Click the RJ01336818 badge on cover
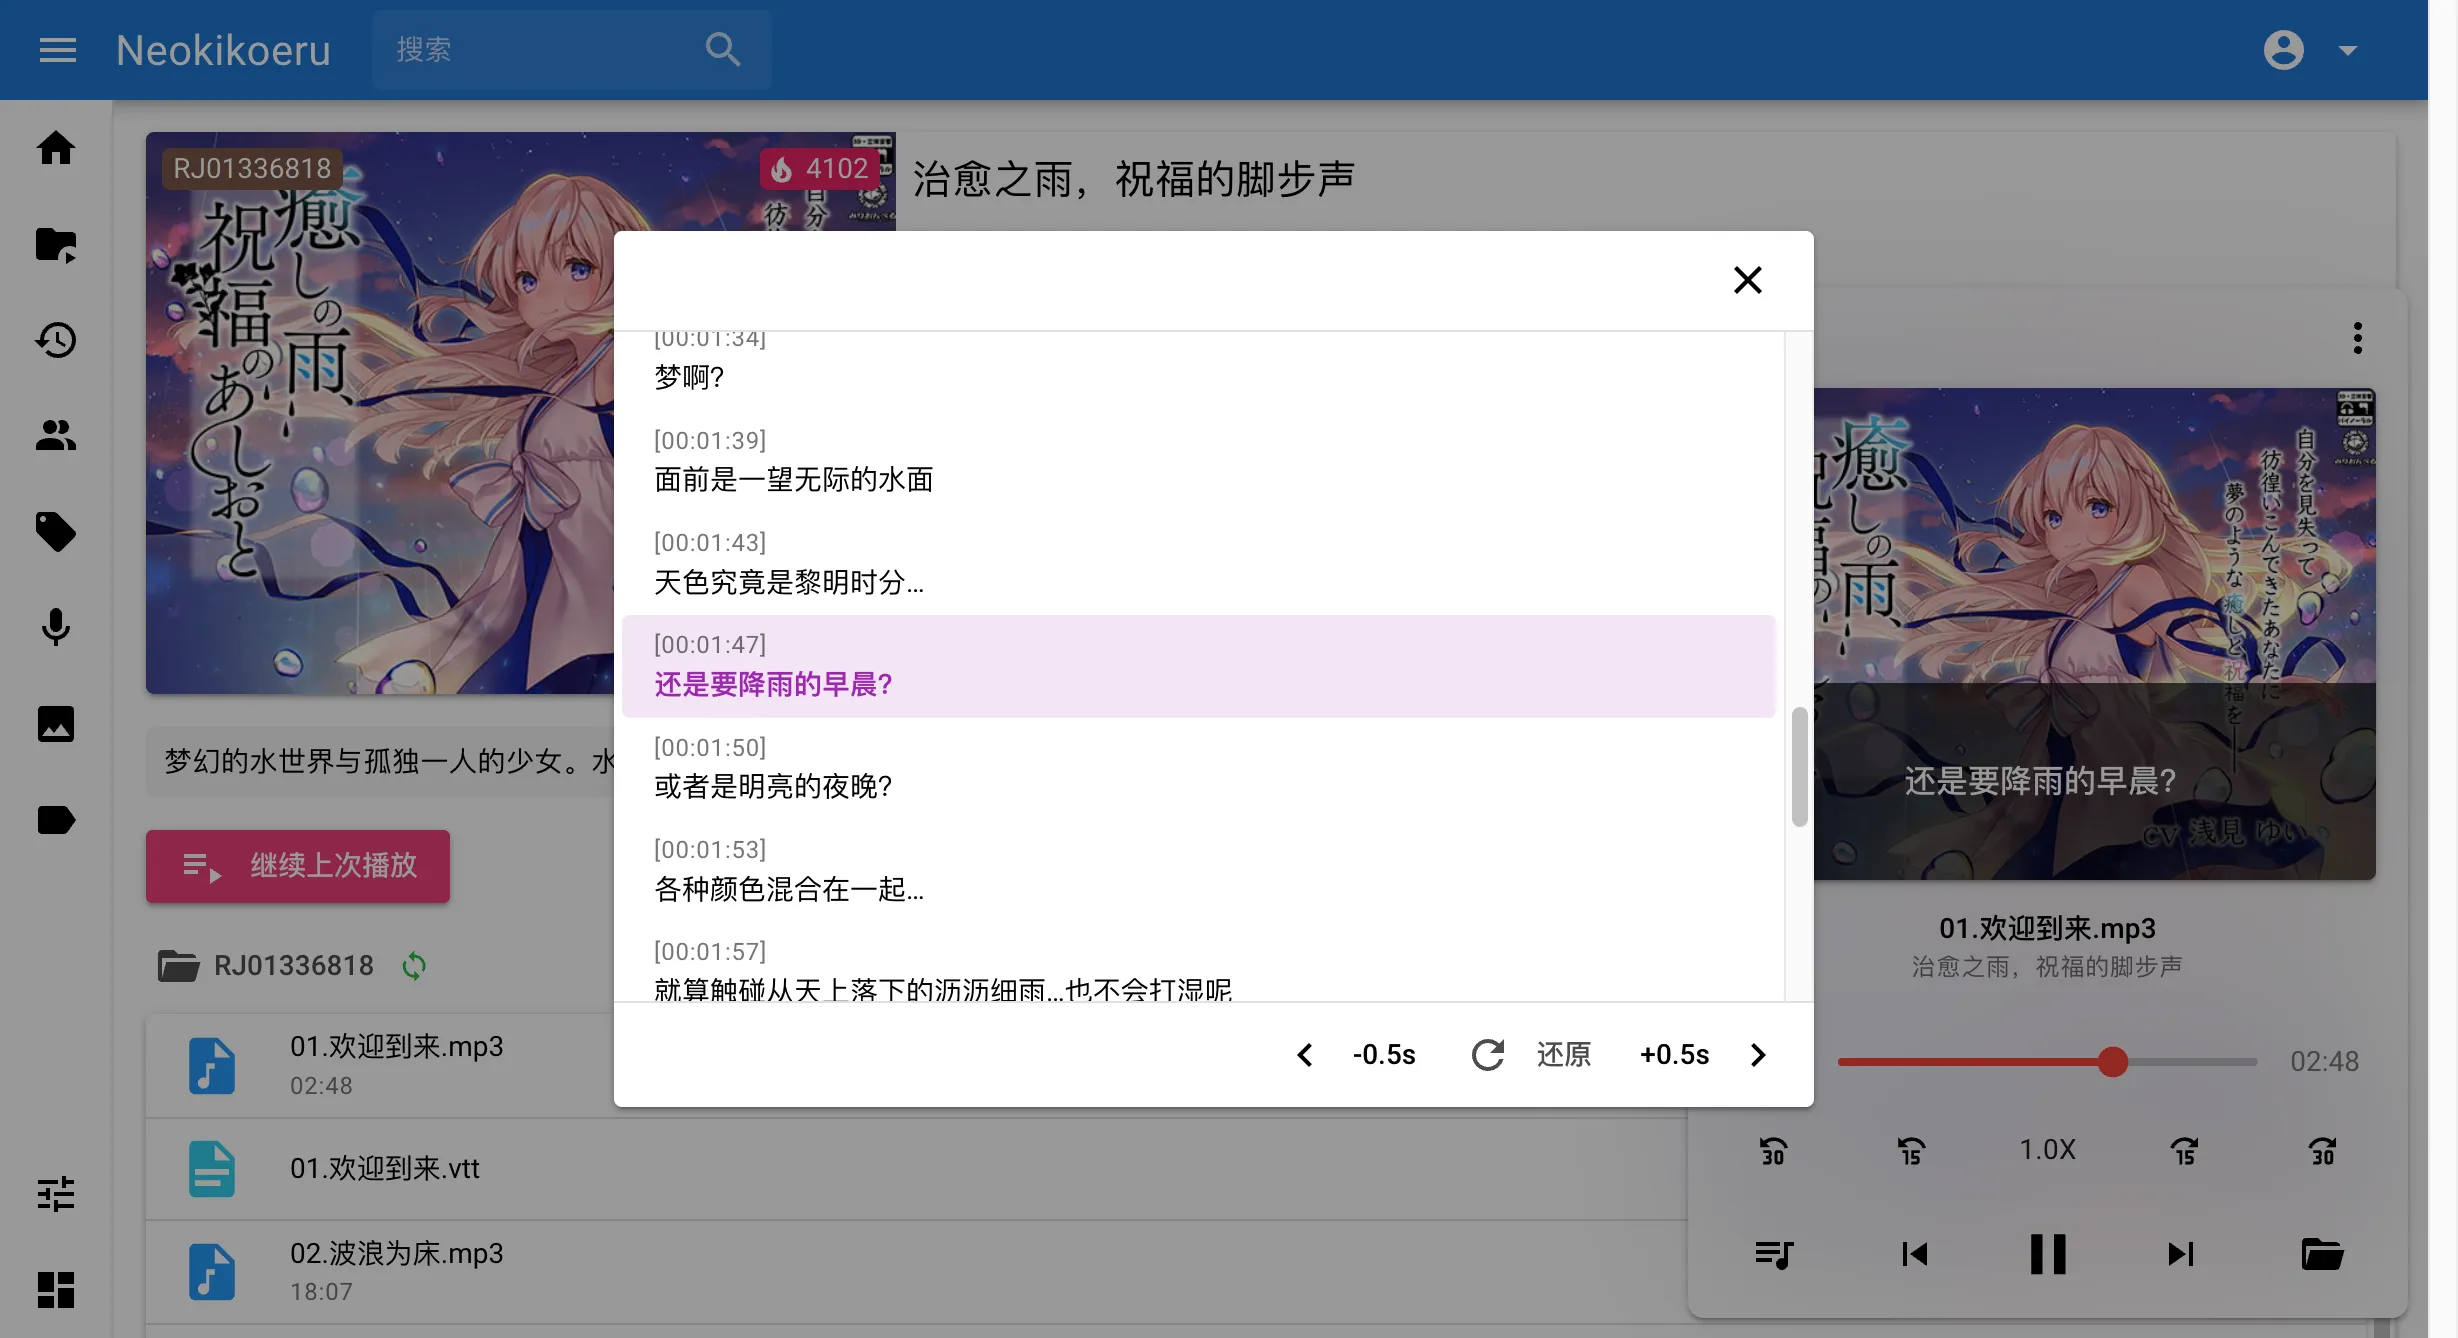 (x=252, y=168)
